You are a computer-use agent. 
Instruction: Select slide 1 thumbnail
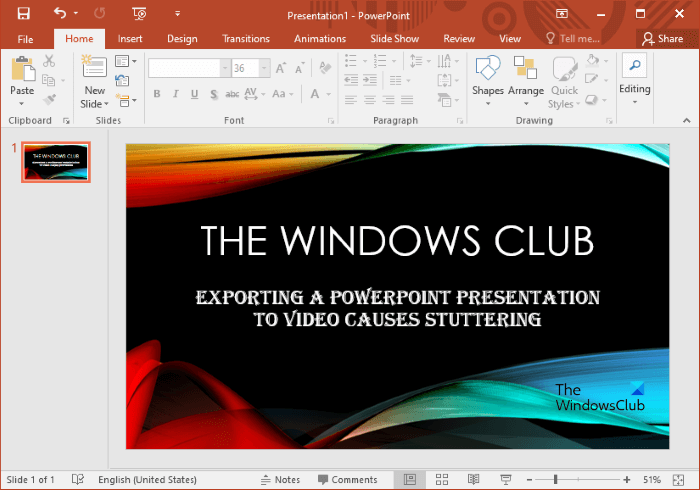[x=56, y=162]
